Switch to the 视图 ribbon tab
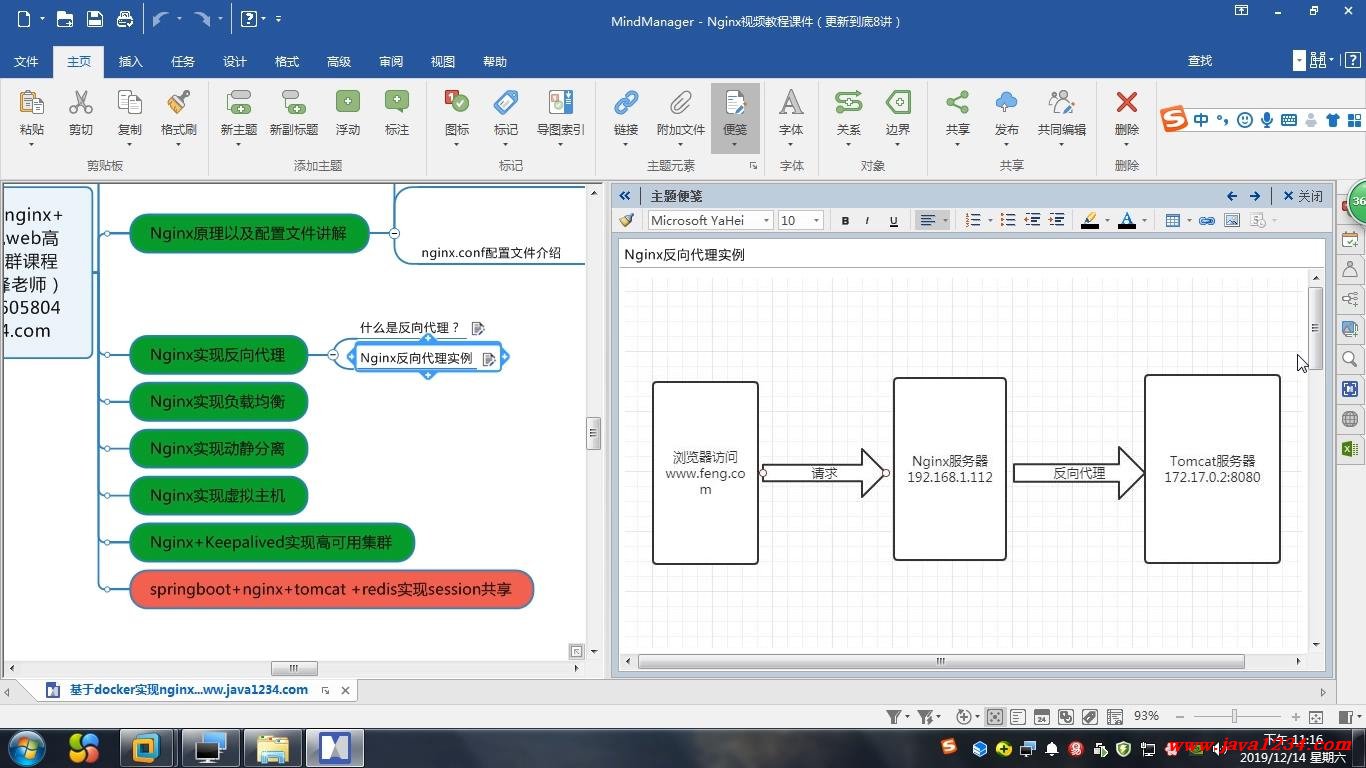 coord(443,62)
